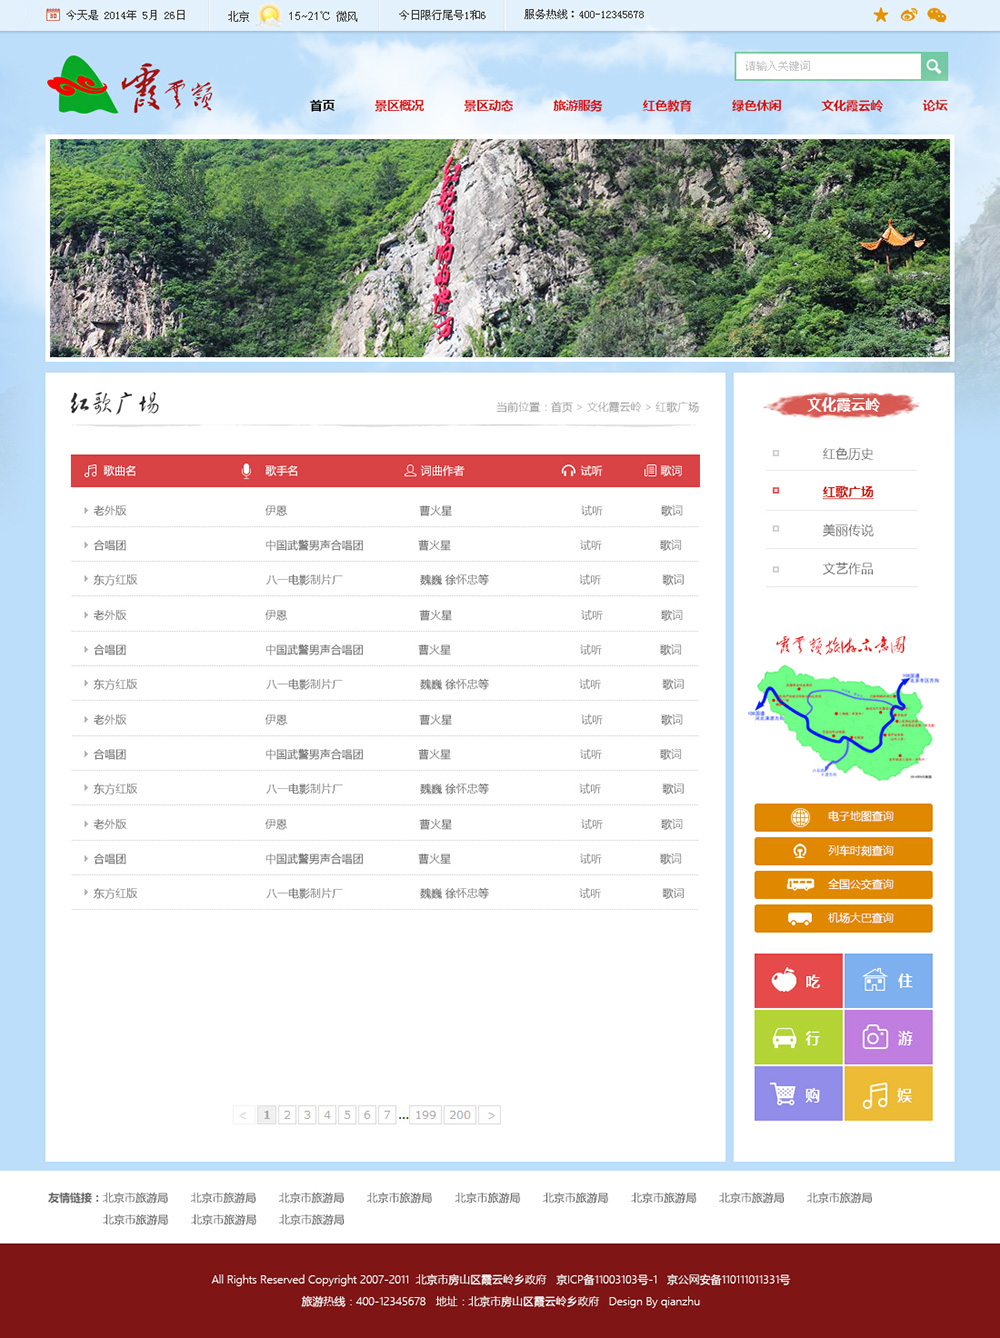Select 景区概况 in the navigation menu
Image resolution: width=1000 pixels, height=1338 pixels.
point(399,106)
